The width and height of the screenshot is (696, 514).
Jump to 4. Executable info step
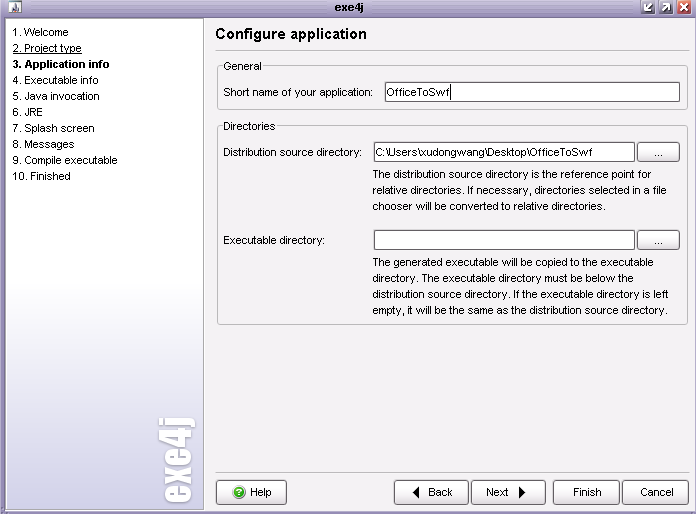pyautogui.click(x=55, y=80)
